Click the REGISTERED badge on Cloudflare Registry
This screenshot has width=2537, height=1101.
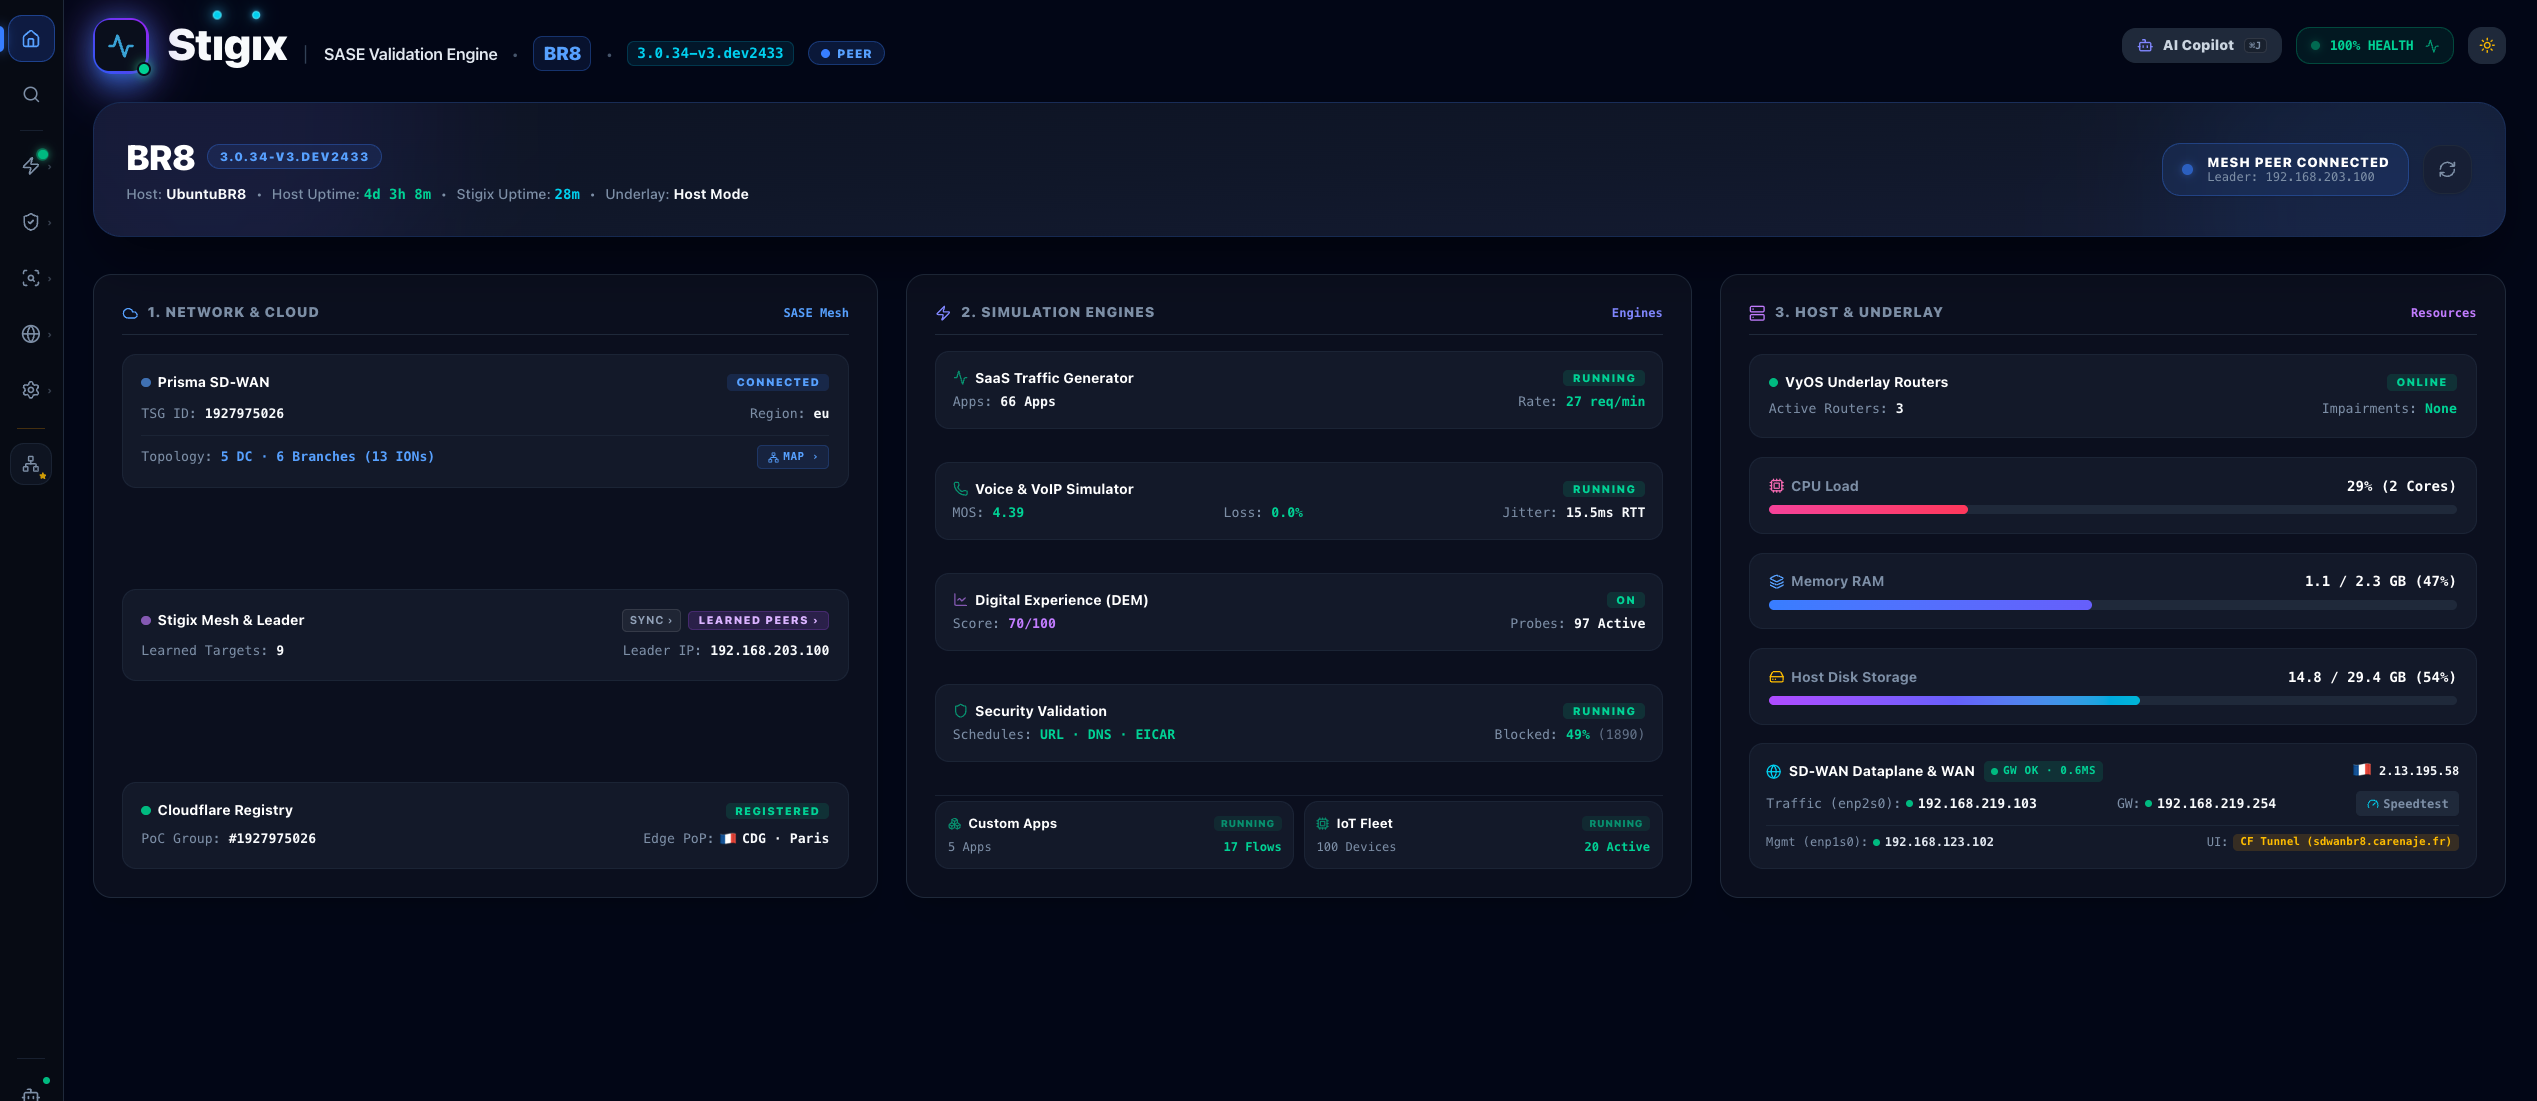point(777,811)
